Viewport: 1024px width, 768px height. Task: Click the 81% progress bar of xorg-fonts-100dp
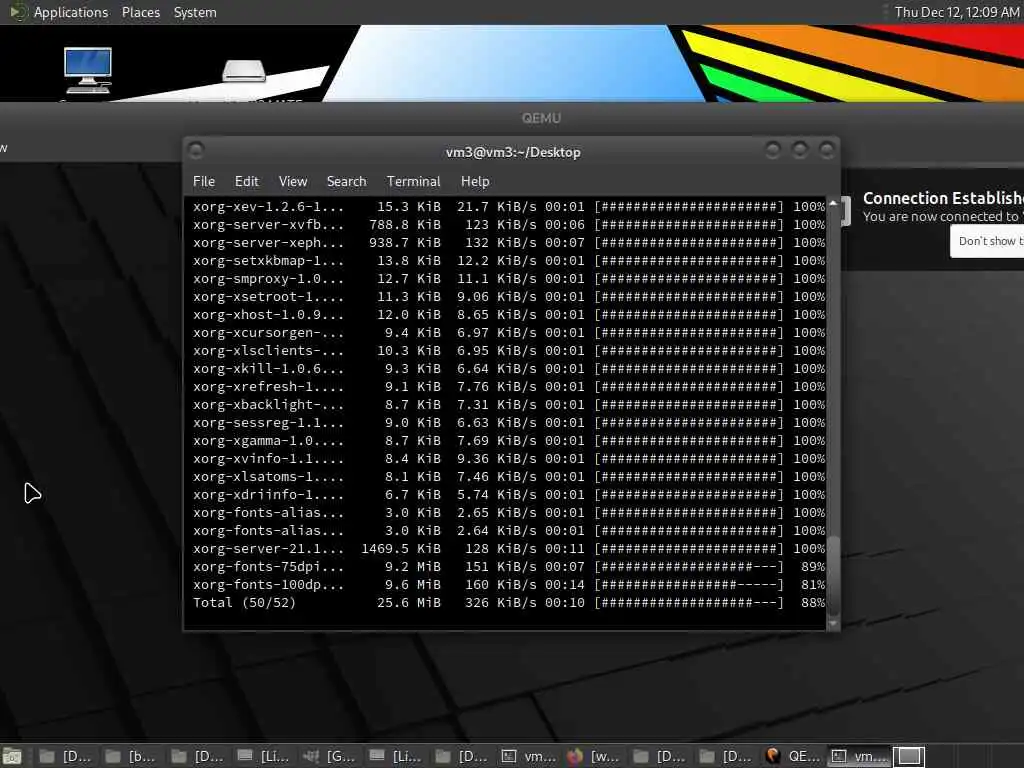coord(689,585)
